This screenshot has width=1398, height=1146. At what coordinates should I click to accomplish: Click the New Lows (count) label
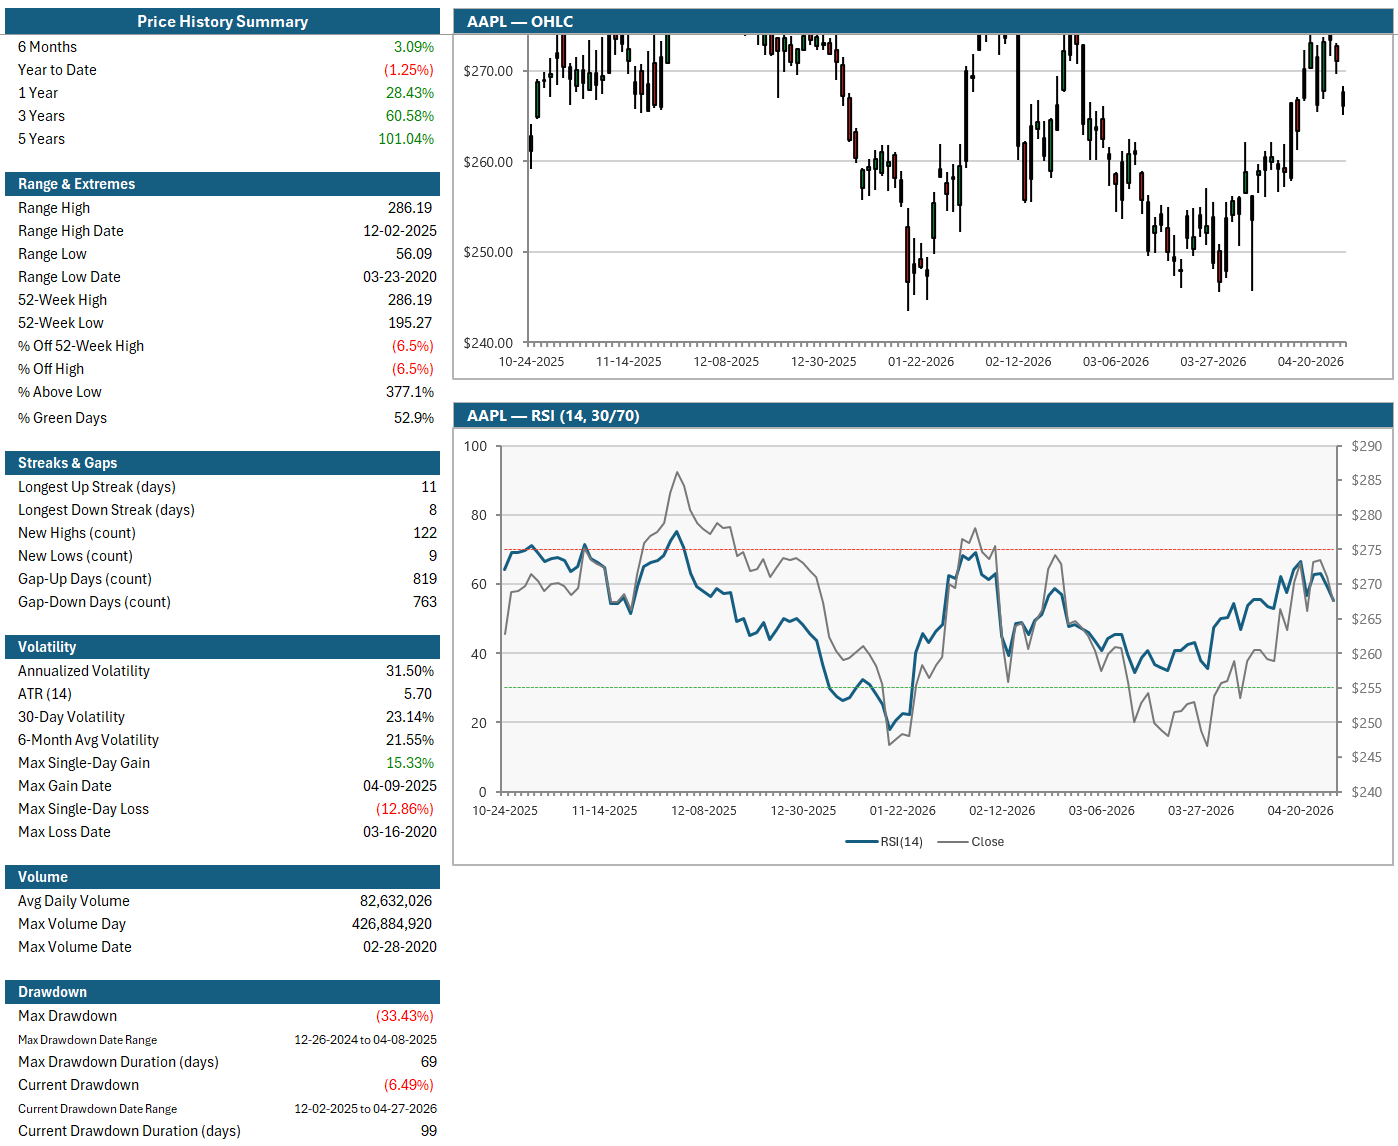click(75, 556)
